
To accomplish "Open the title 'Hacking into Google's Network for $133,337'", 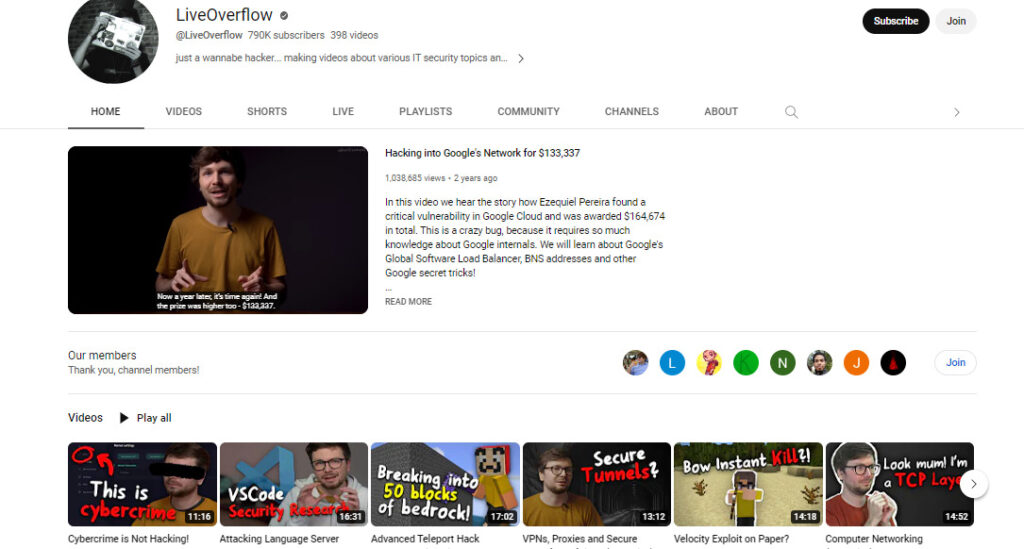I will tap(482, 153).
